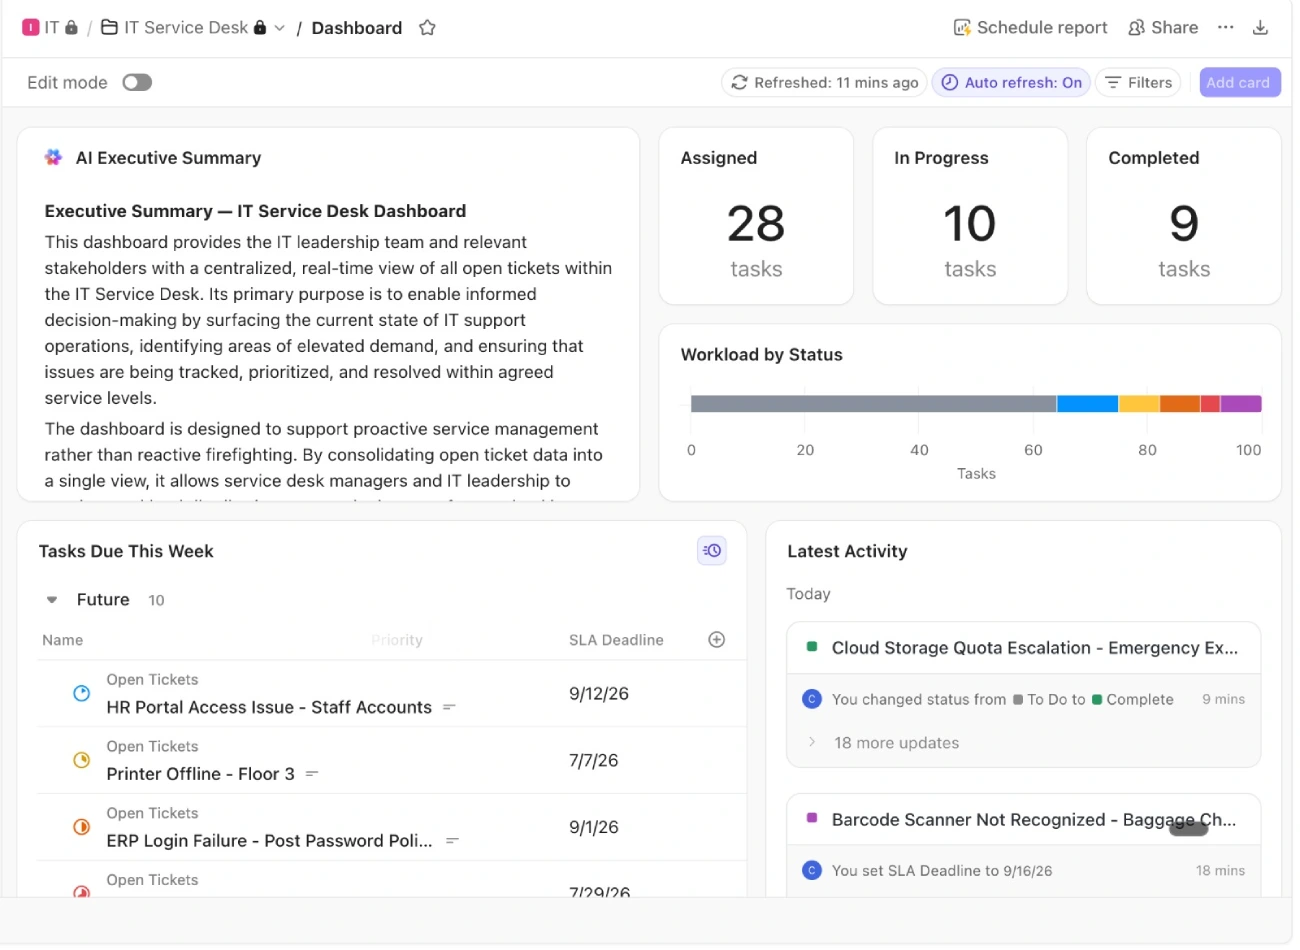Favorite the dashboard with the star icon
Viewport: 1300px width, 950px height.
click(427, 28)
